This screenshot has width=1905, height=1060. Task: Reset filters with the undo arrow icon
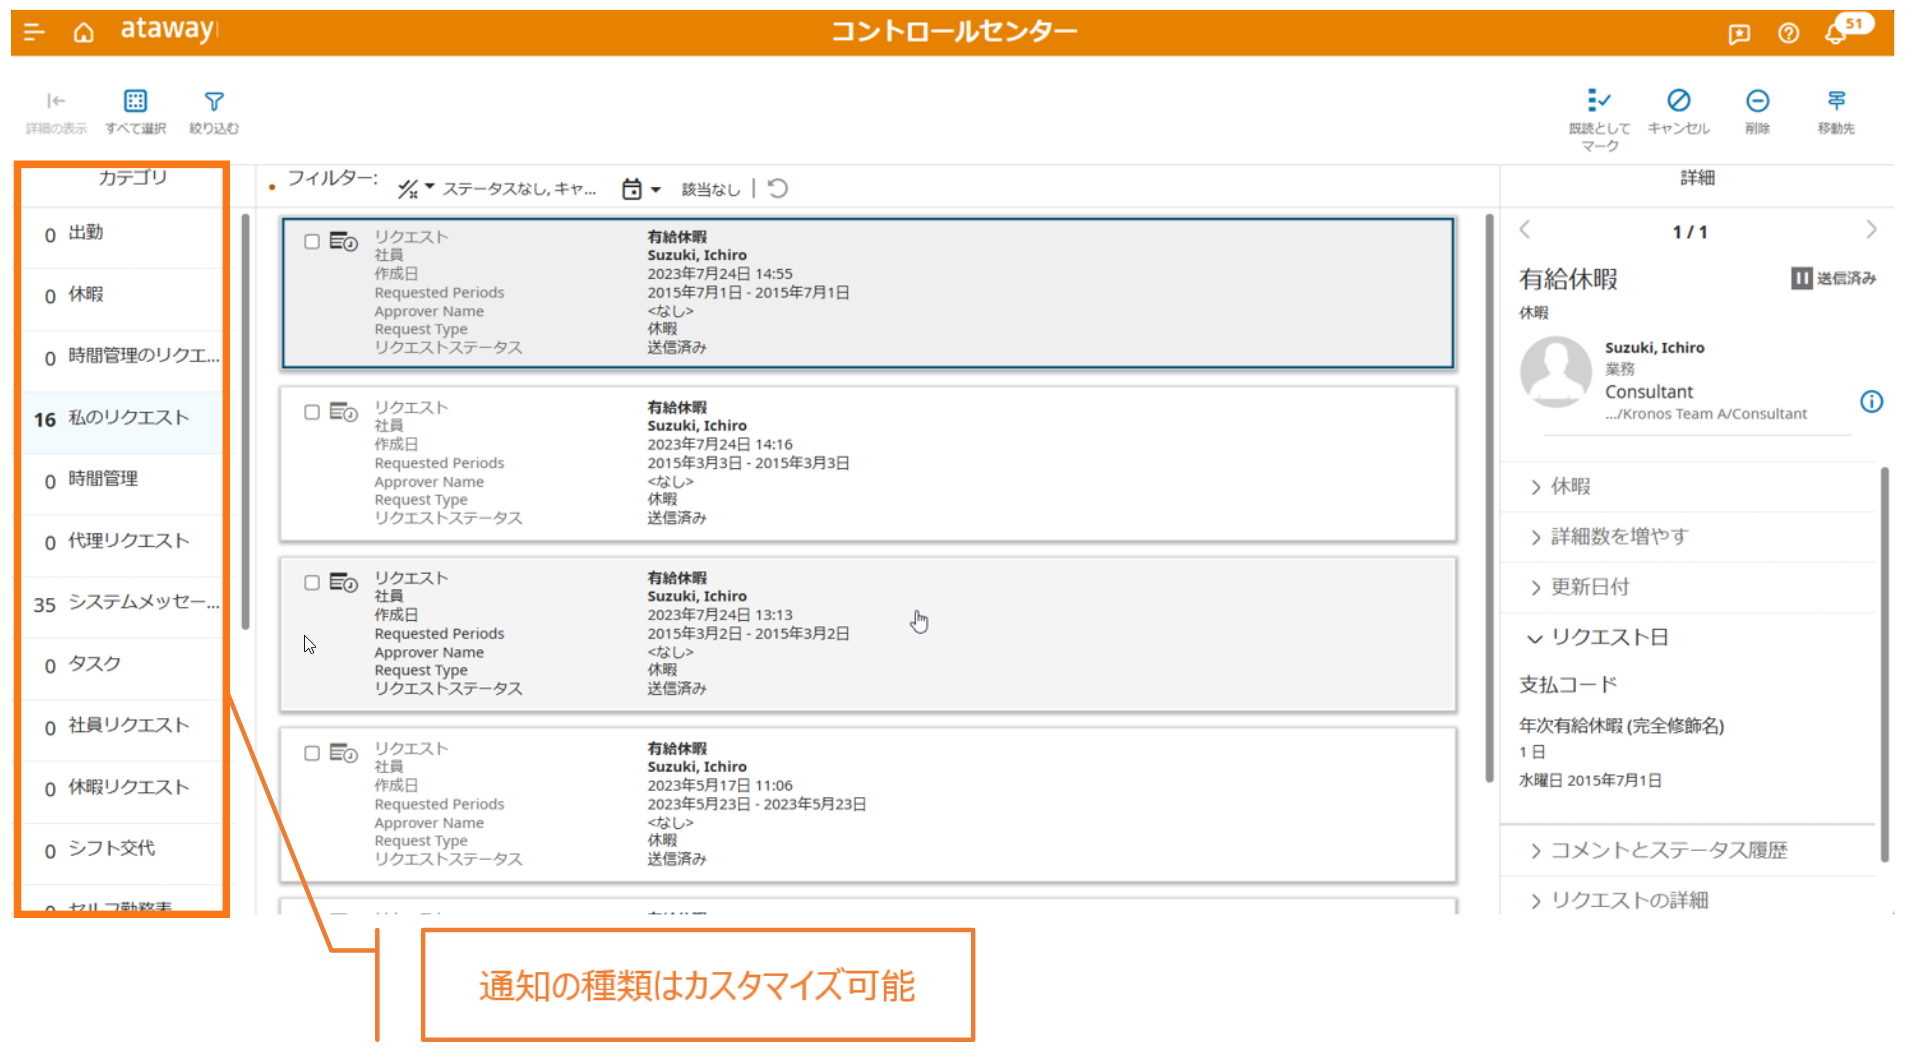coord(778,189)
